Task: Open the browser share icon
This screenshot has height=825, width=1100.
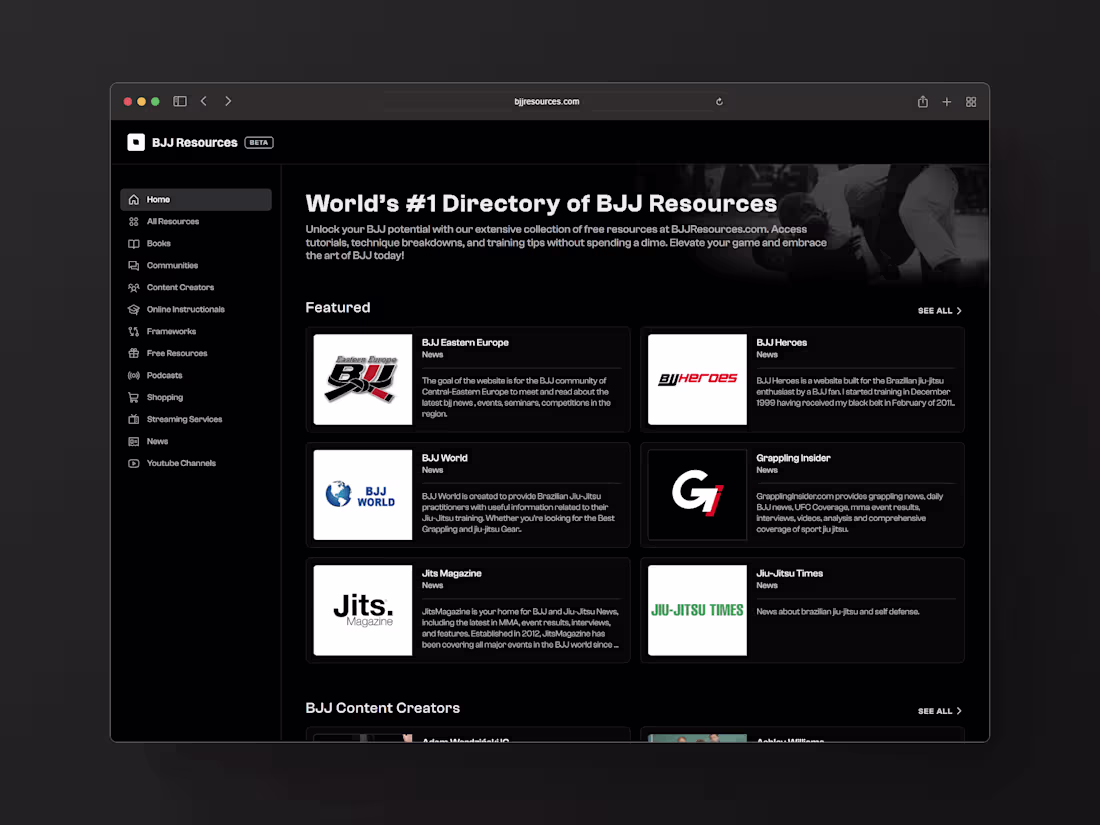Action: point(922,101)
